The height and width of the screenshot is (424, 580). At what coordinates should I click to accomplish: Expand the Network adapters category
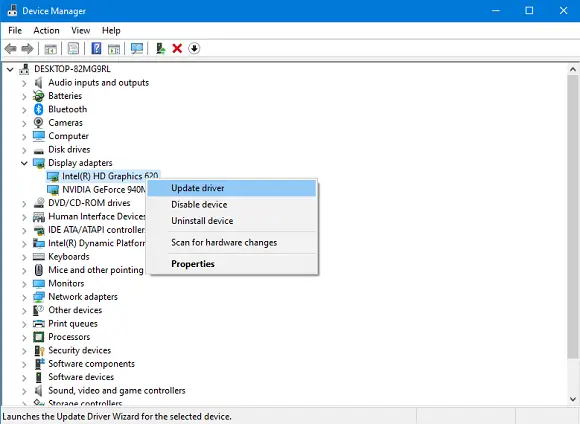pos(24,297)
